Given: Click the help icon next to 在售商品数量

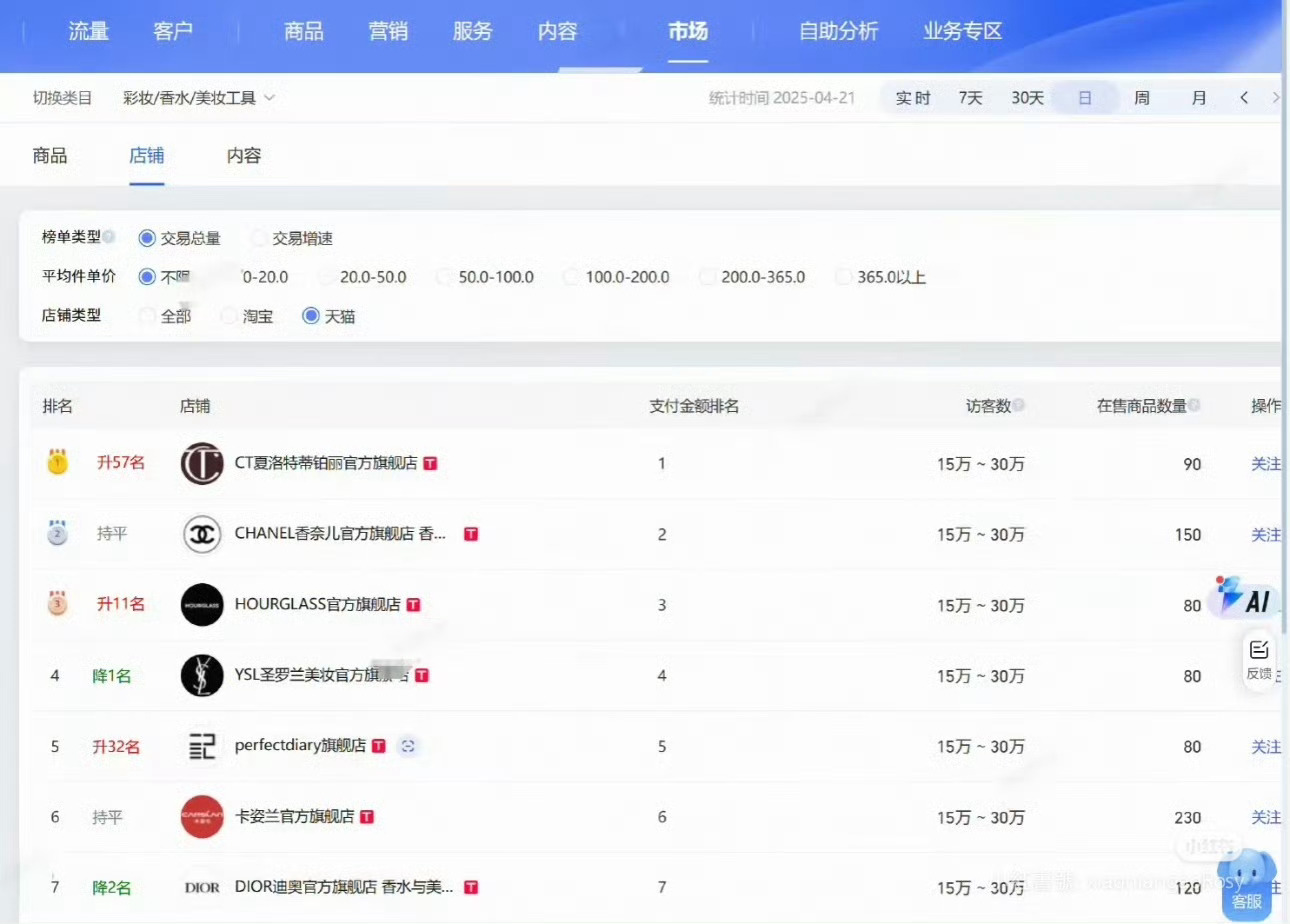Looking at the screenshot, I should pyautogui.click(x=1195, y=405).
